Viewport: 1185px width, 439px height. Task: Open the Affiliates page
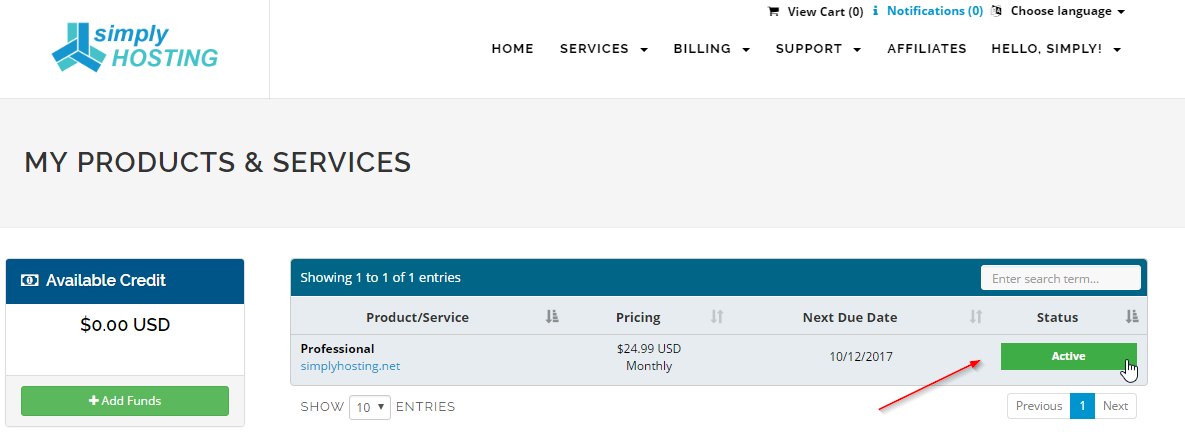pyautogui.click(x=927, y=49)
